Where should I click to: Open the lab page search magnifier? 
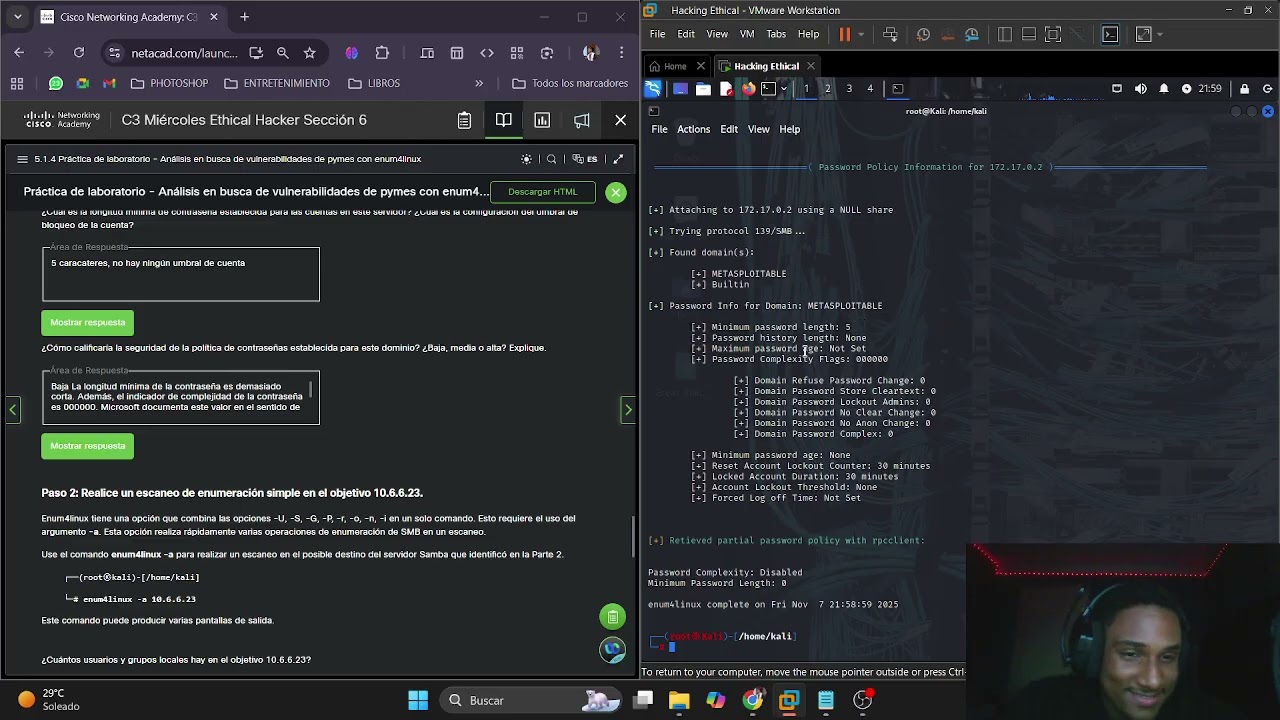point(551,159)
